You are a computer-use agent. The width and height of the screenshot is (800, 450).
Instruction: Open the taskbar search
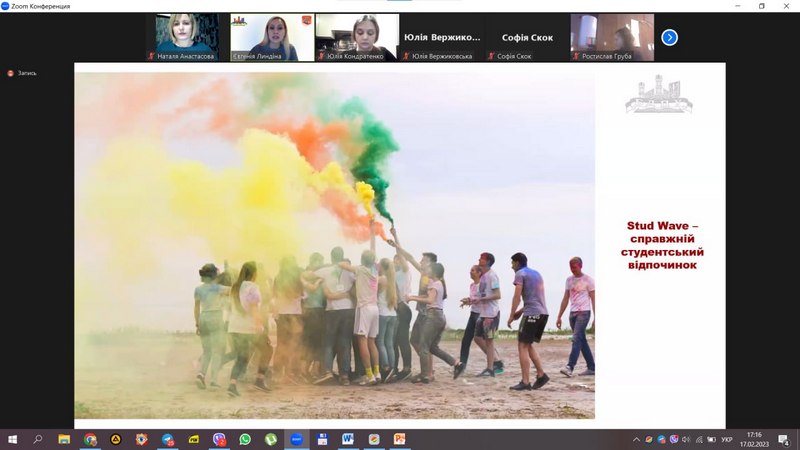[38, 439]
